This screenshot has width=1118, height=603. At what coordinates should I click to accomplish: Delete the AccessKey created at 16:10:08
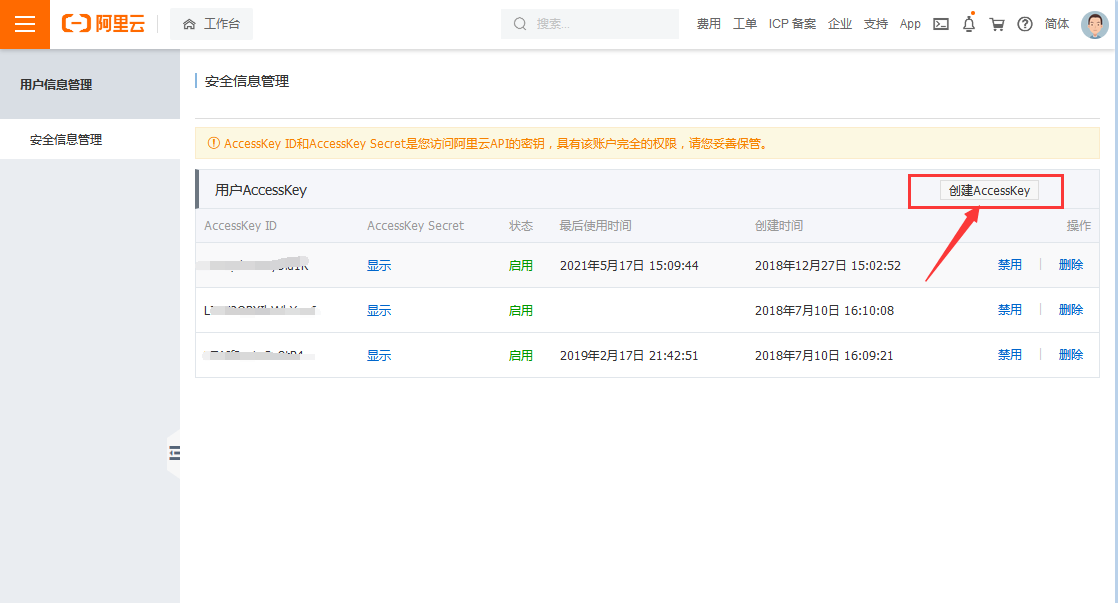[1071, 310]
